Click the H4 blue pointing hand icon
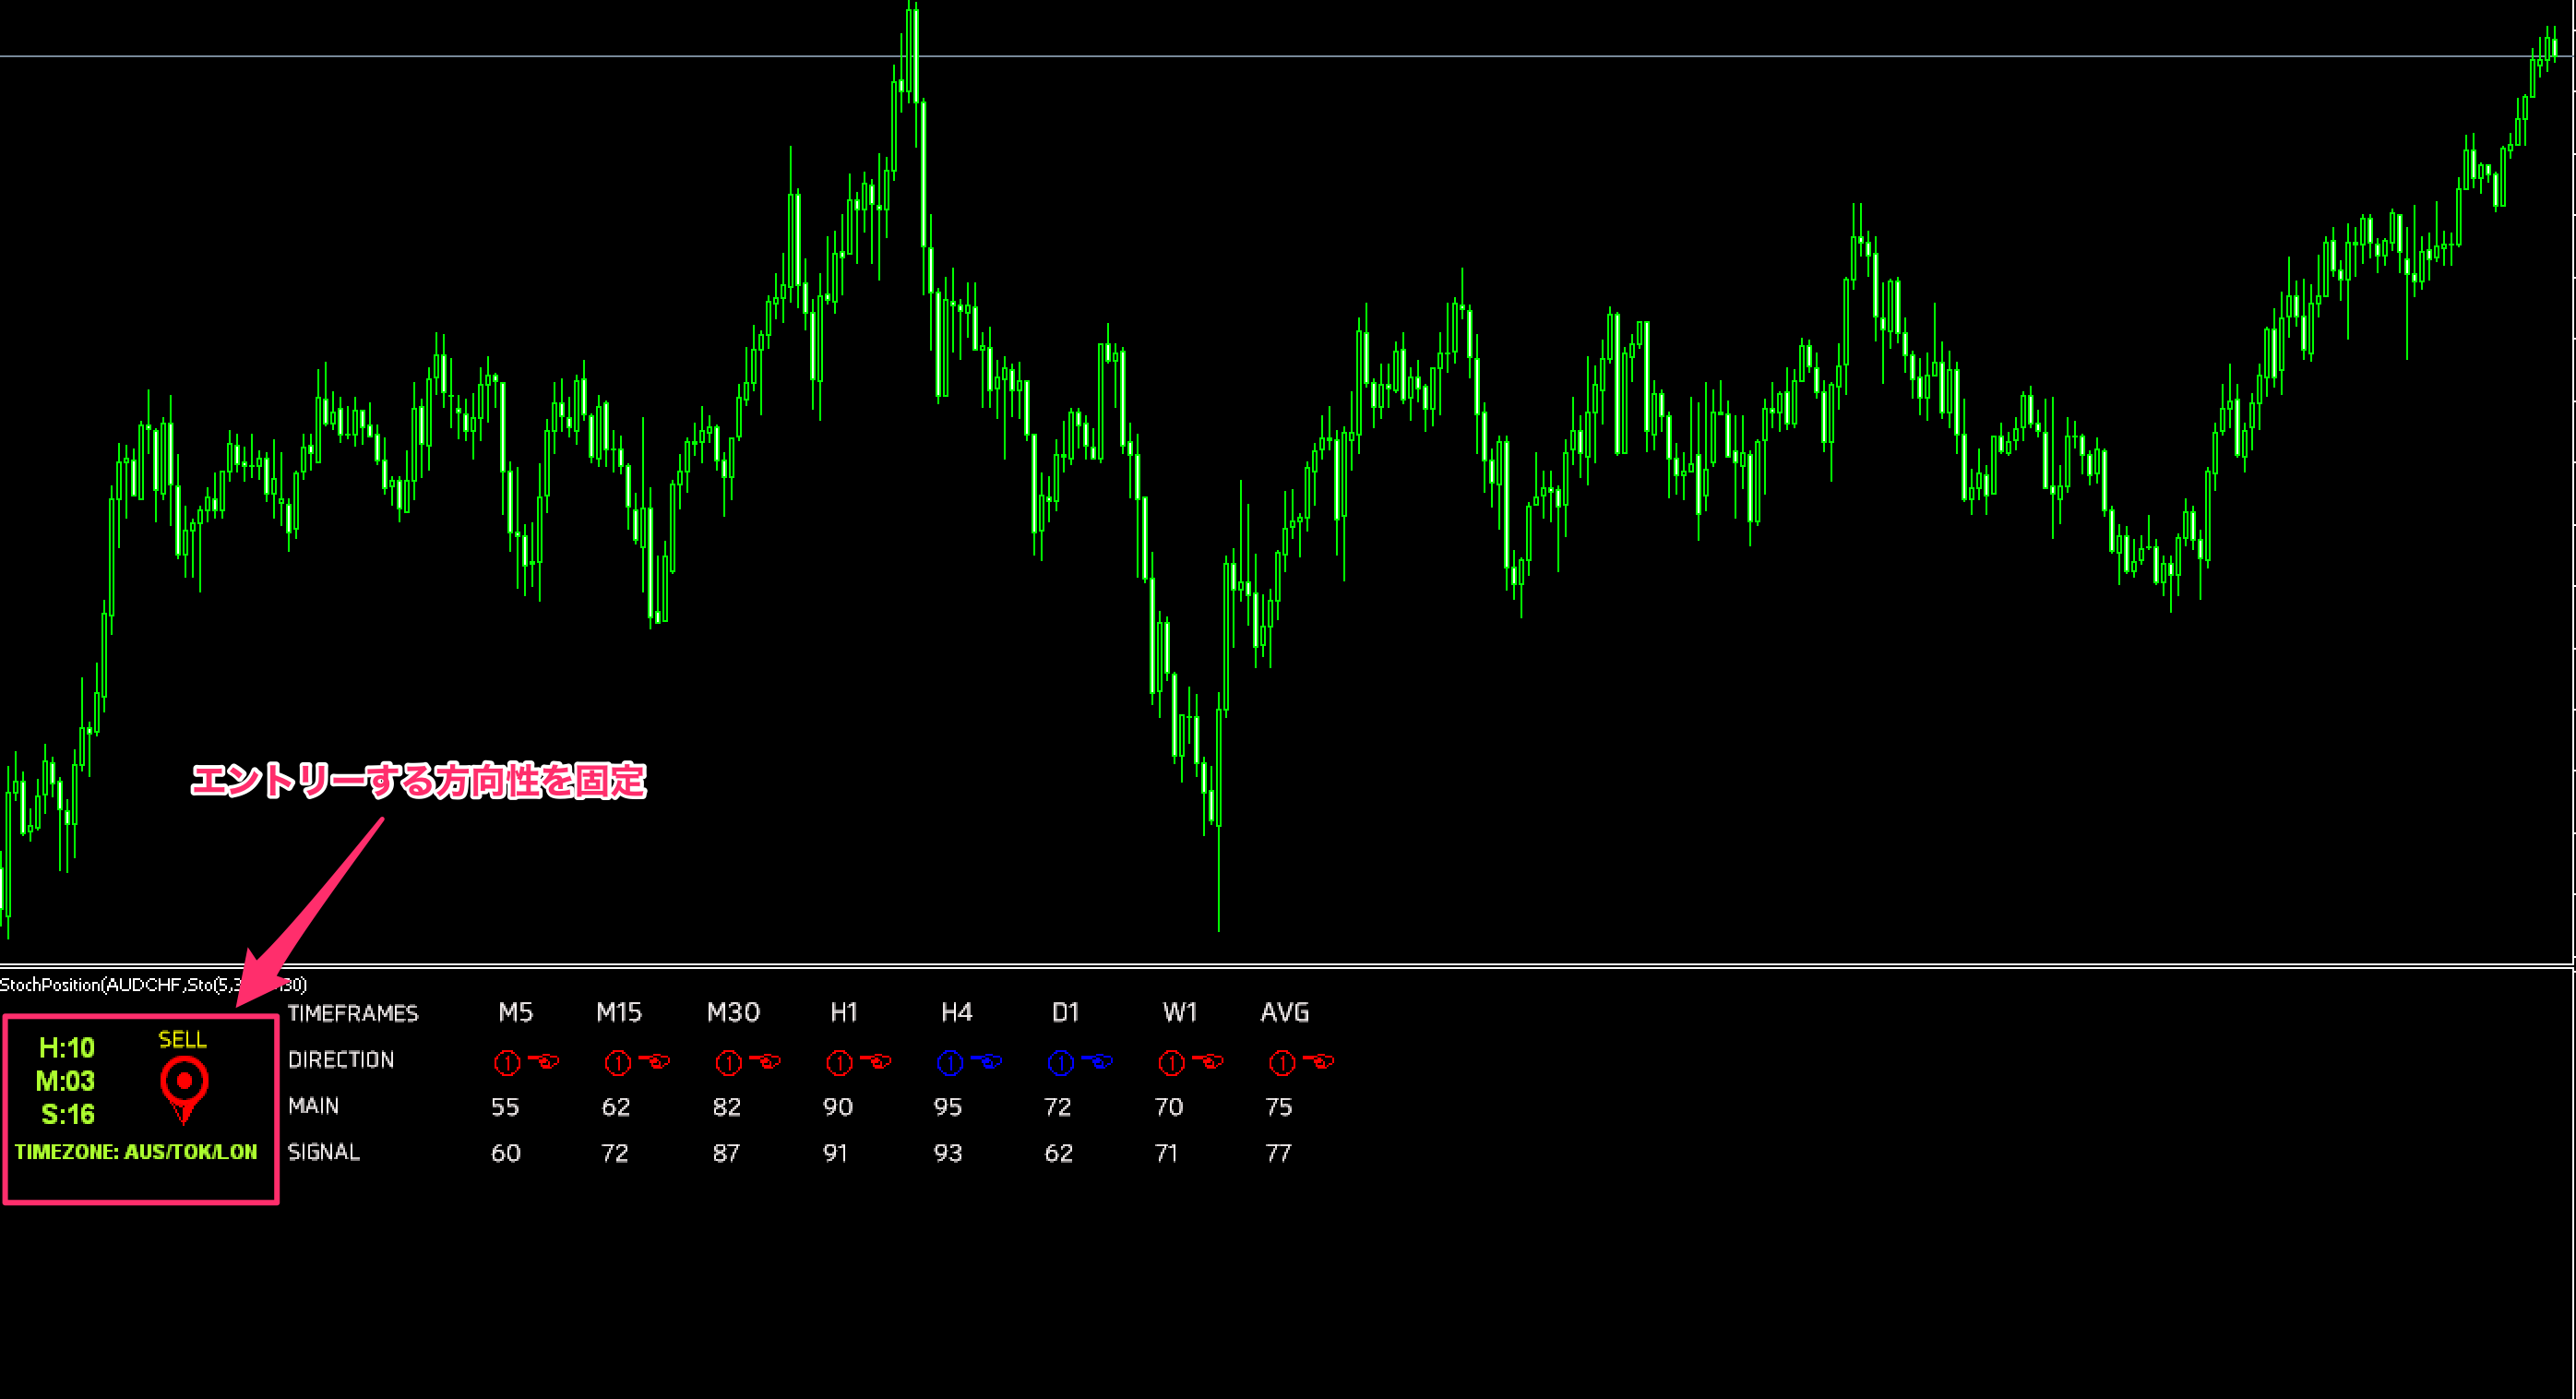 987,1061
